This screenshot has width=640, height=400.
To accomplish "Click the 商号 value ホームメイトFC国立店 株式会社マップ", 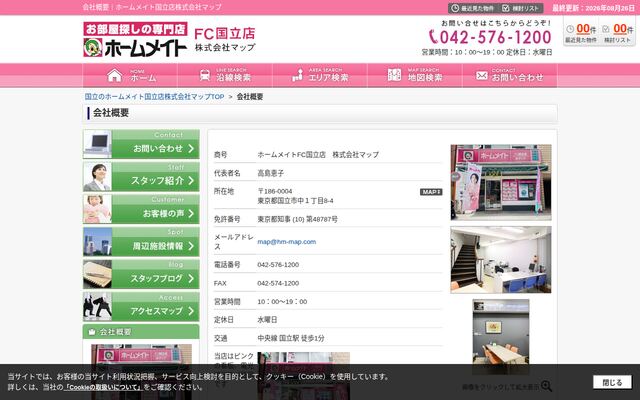I will pyautogui.click(x=318, y=155).
